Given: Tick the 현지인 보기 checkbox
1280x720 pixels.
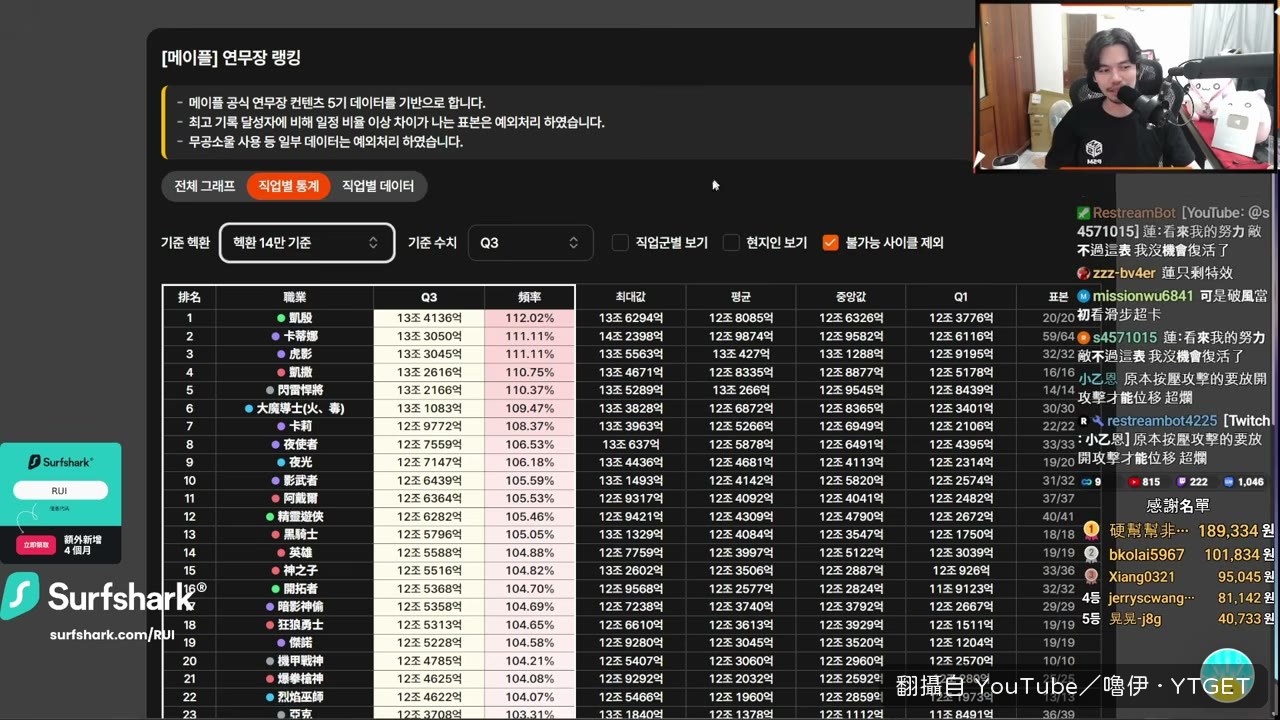Looking at the screenshot, I should pos(731,243).
